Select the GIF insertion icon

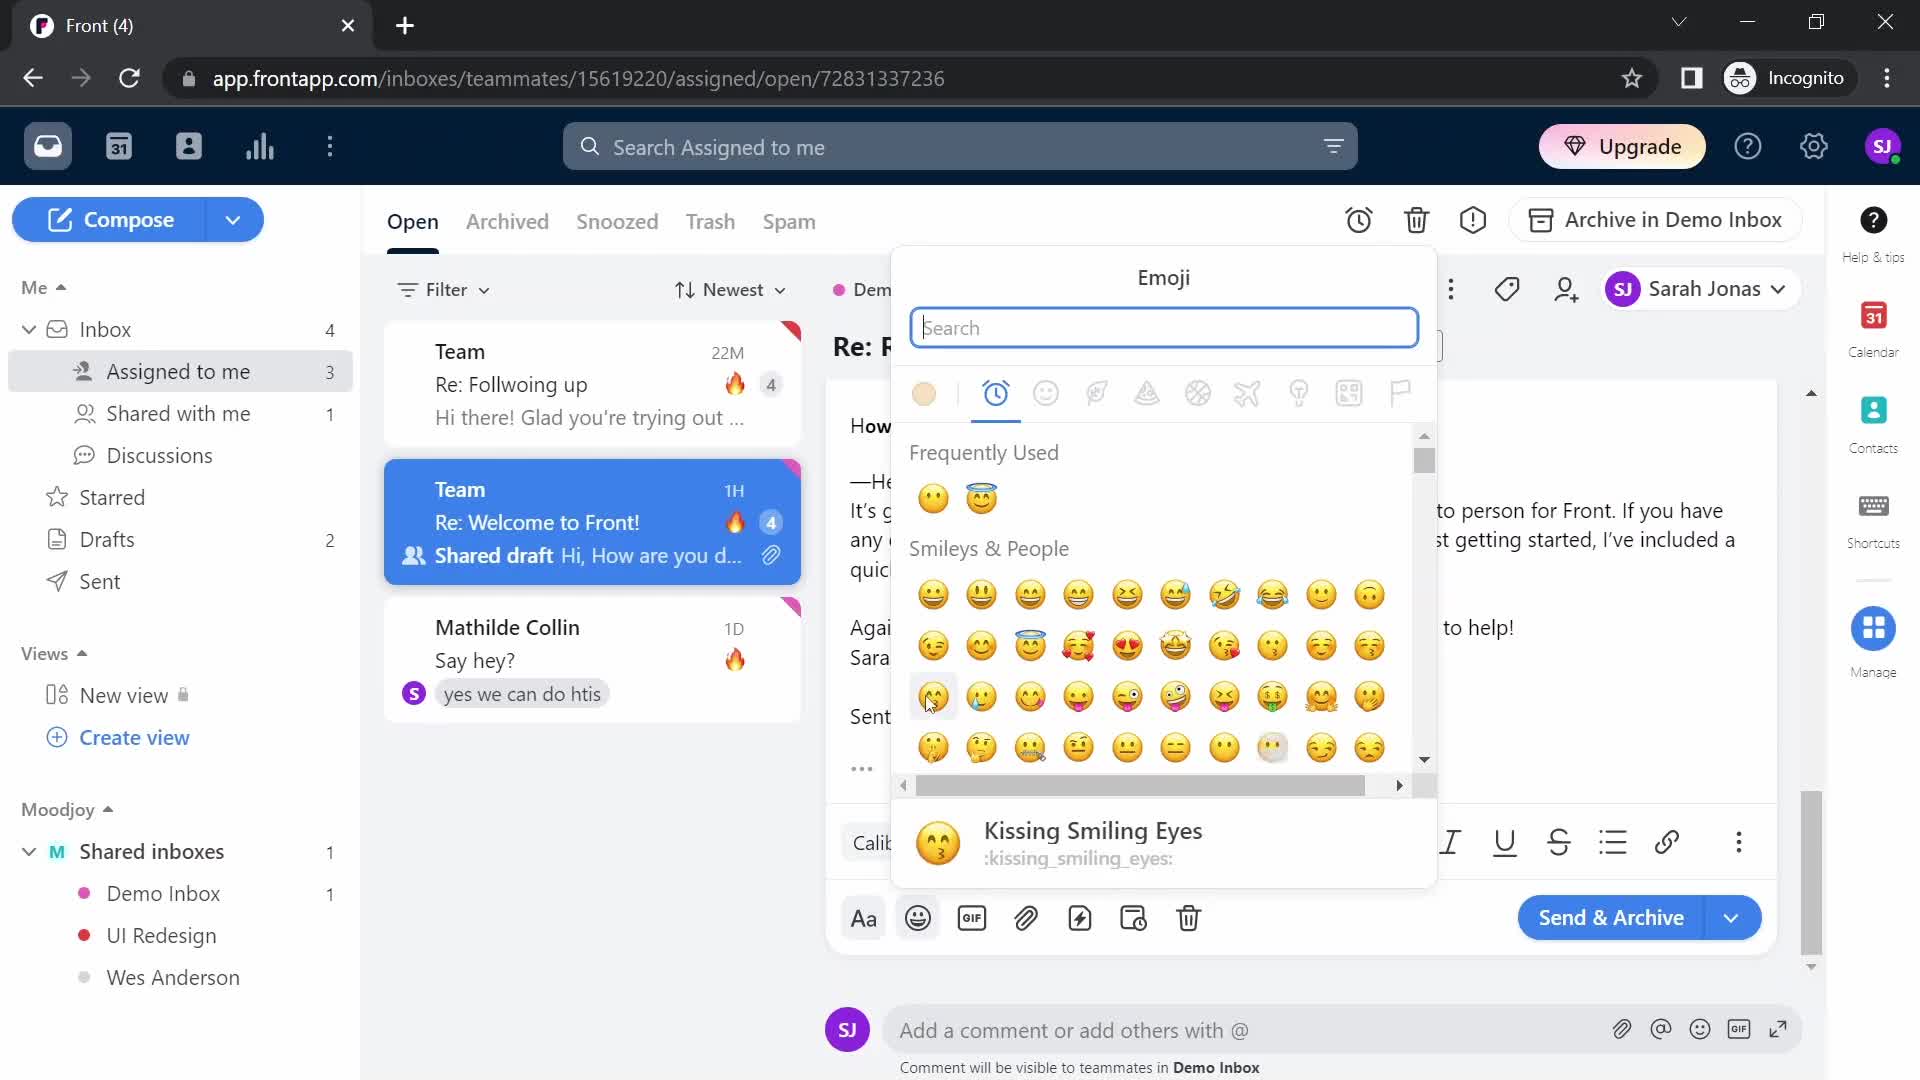pyautogui.click(x=972, y=918)
